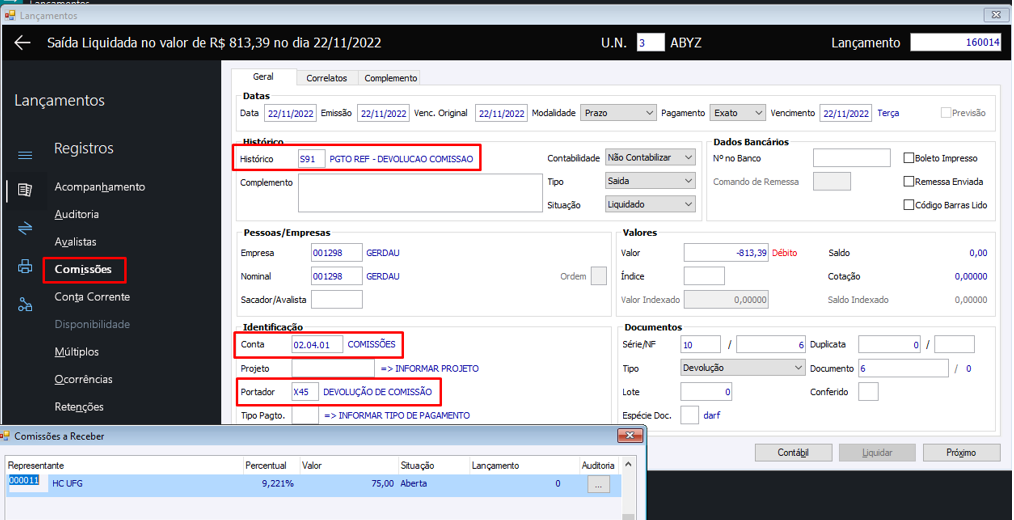Select Comissões in the Registros menu
Viewport: 1014px width, 520px height.
pyautogui.click(x=83, y=269)
